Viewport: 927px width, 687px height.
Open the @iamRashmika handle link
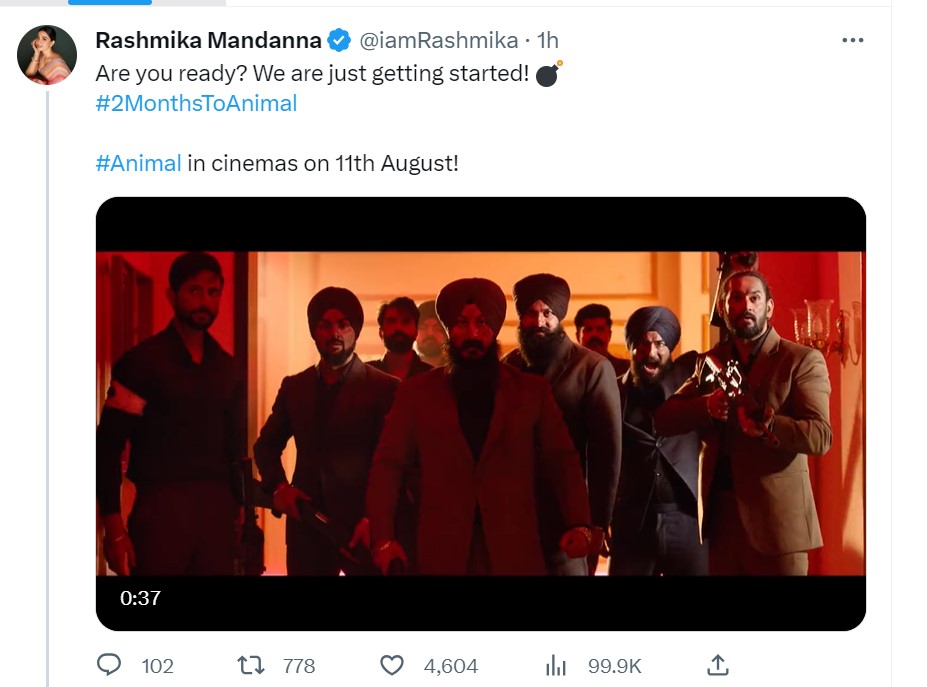coord(438,40)
